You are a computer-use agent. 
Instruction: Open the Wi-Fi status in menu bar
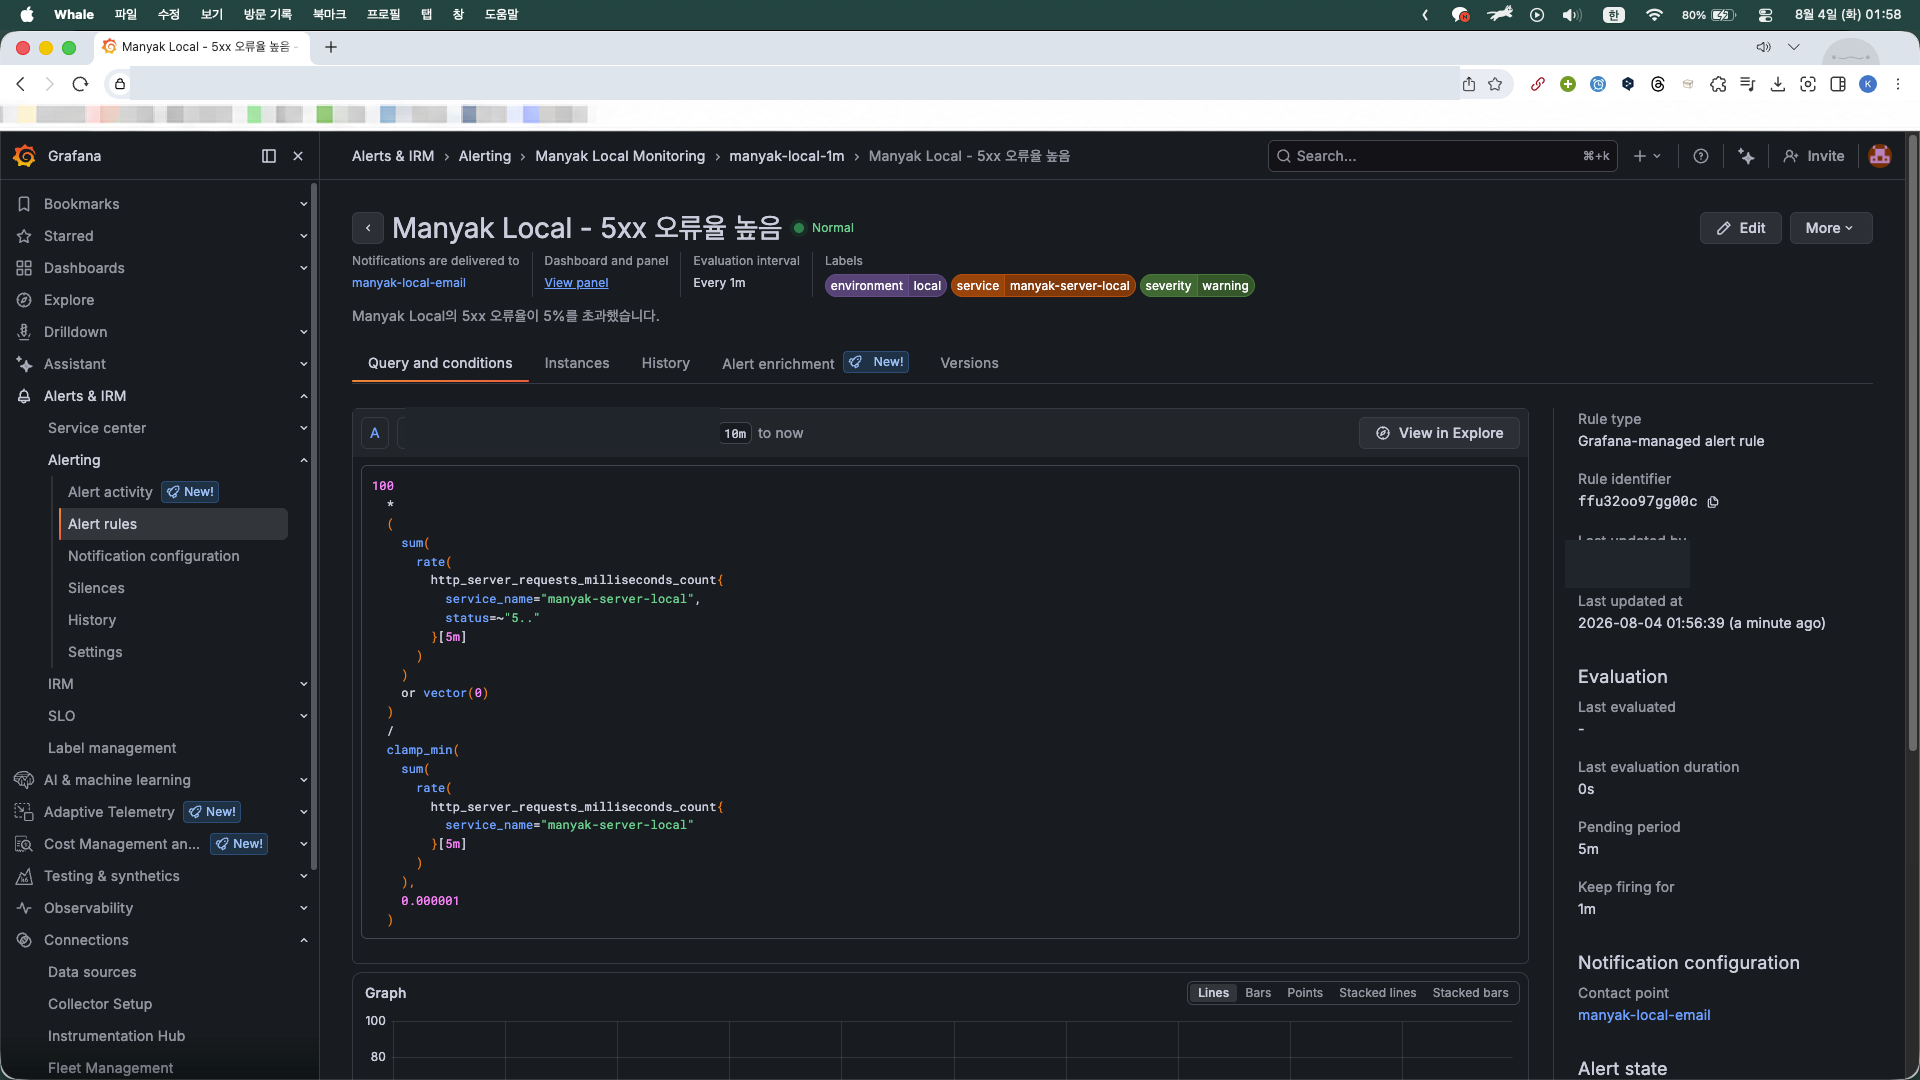point(1654,15)
